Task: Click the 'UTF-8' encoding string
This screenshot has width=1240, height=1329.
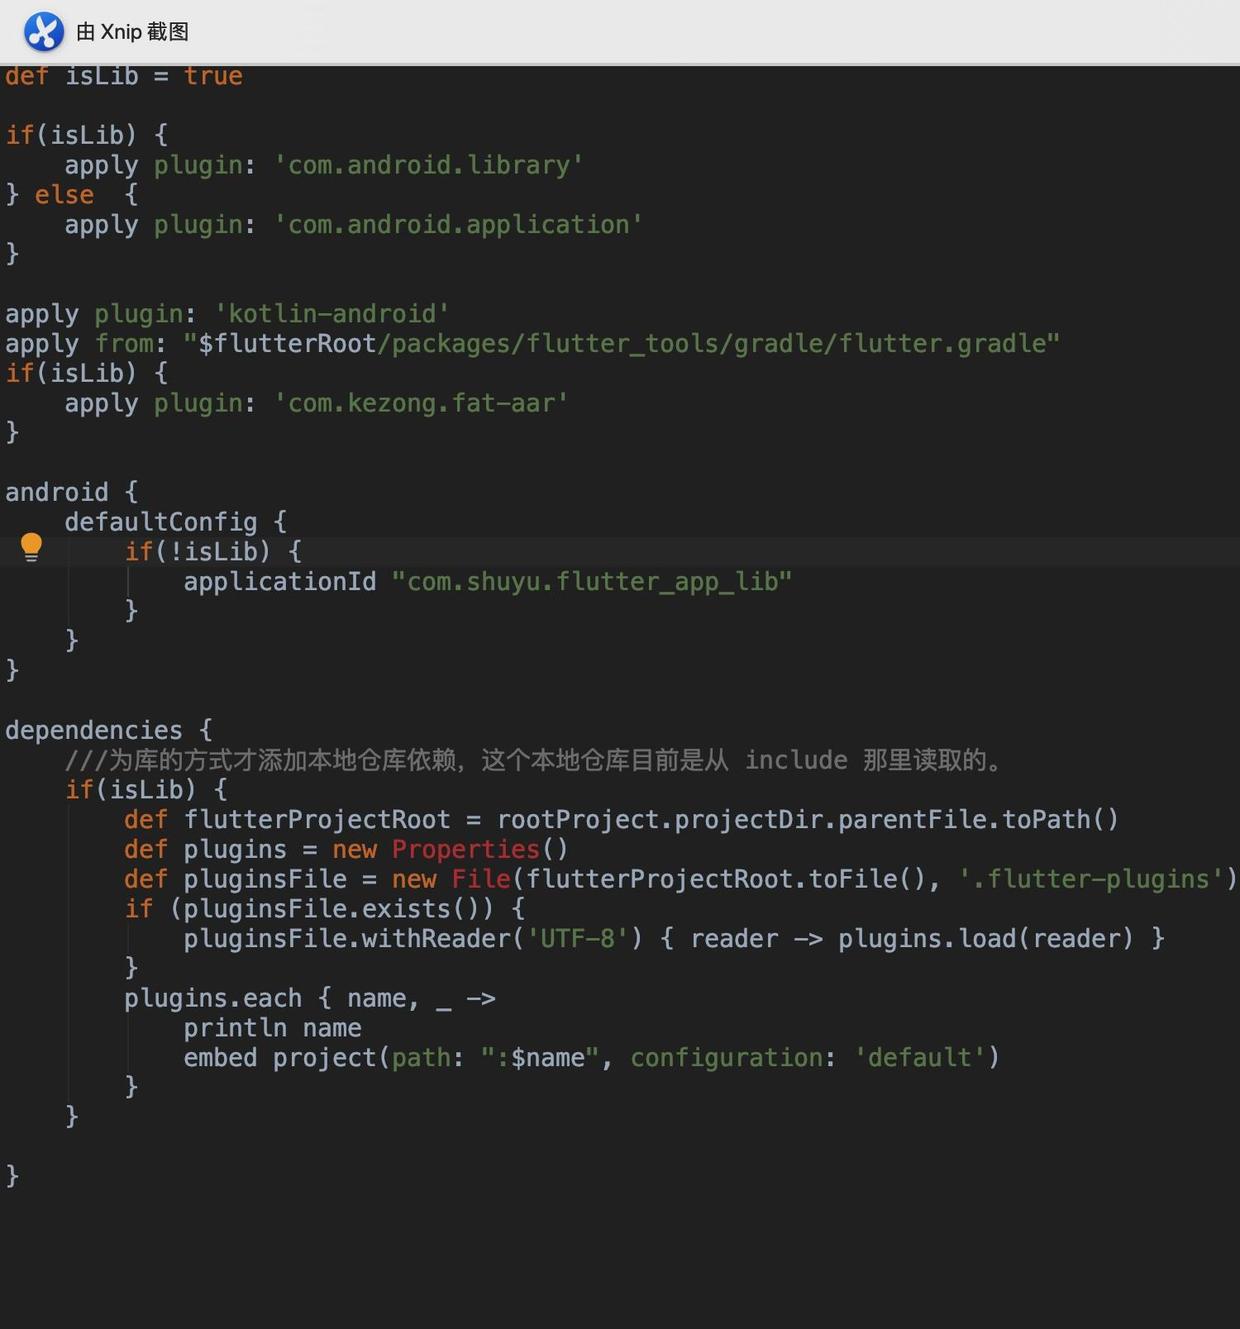Action: [x=577, y=939]
